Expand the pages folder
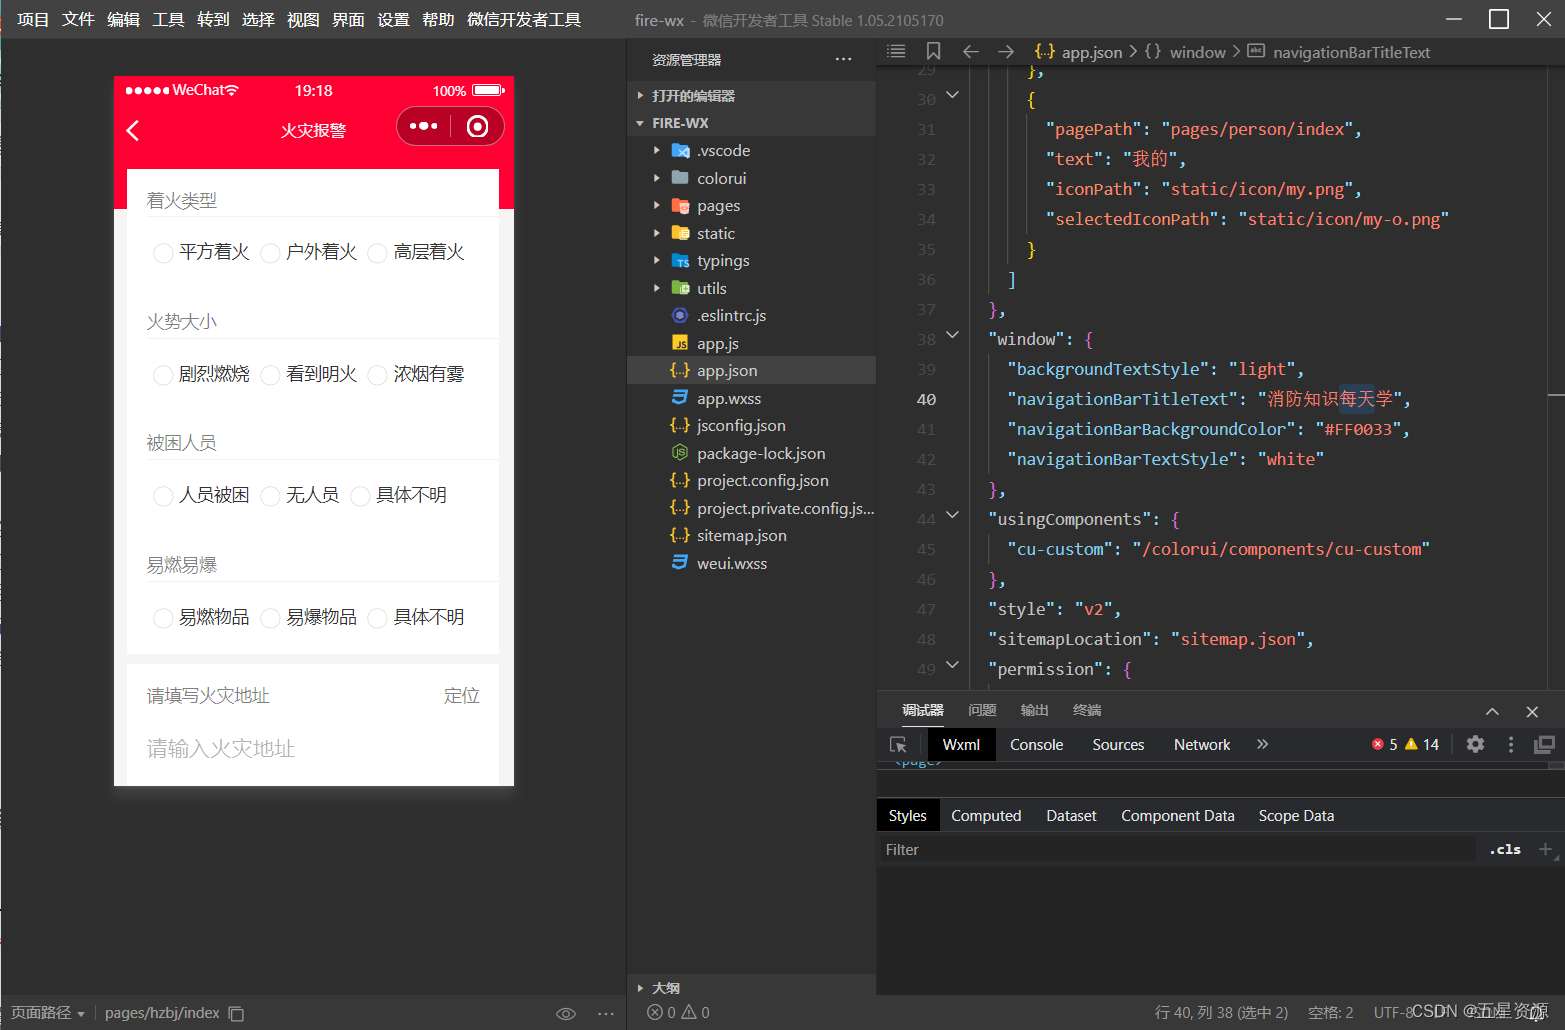The image size is (1565, 1030). point(751,205)
